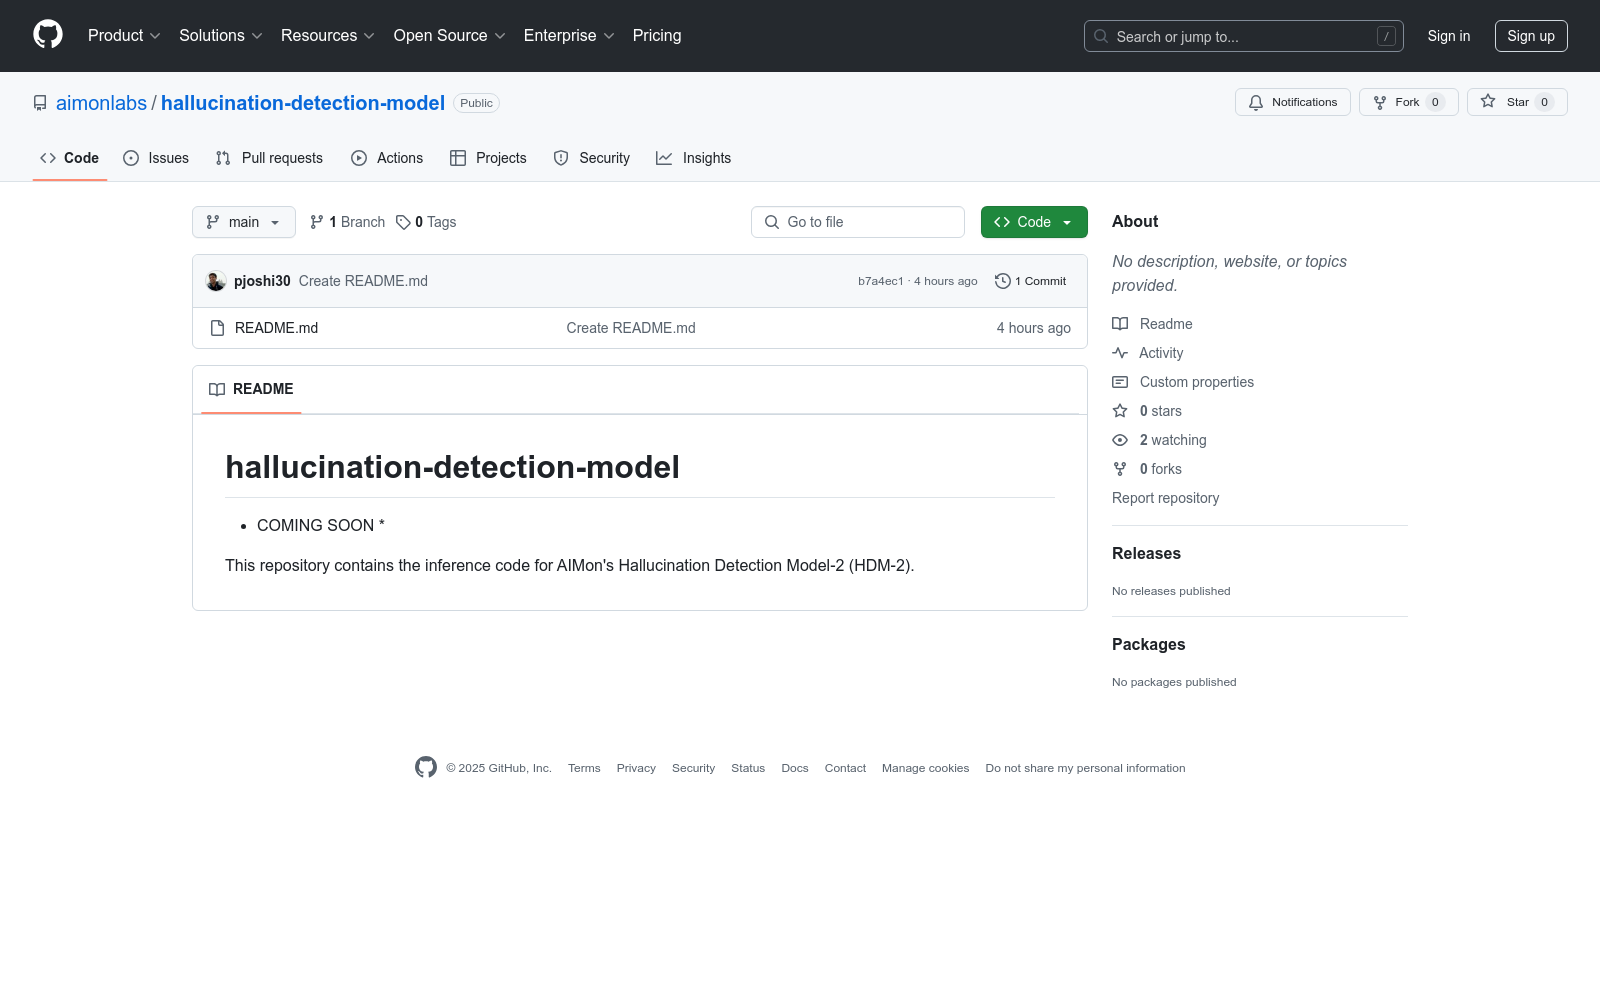Open the README.md row's commit message
This screenshot has height=1000, width=1600.
click(x=631, y=328)
